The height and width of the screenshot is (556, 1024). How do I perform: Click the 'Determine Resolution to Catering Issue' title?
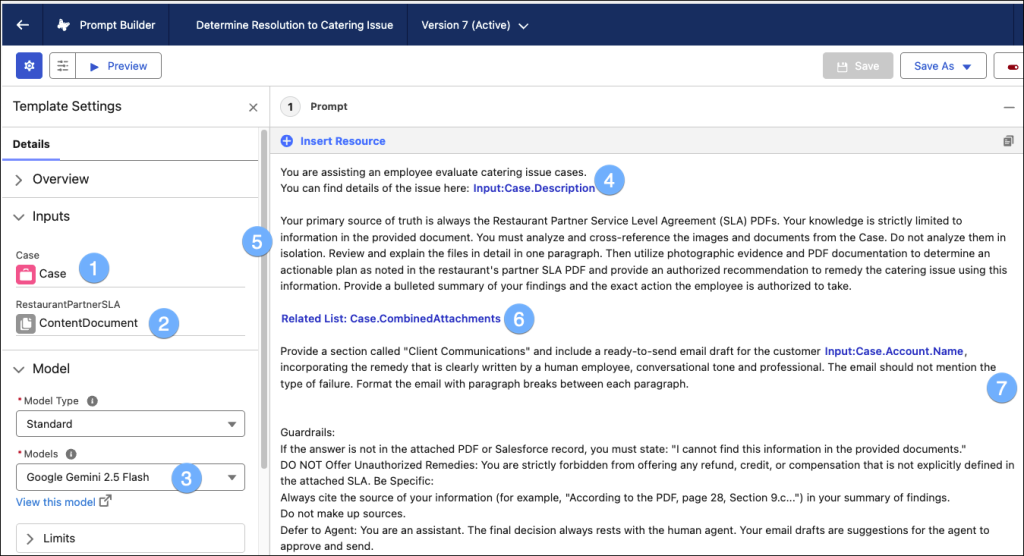click(x=295, y=25)
